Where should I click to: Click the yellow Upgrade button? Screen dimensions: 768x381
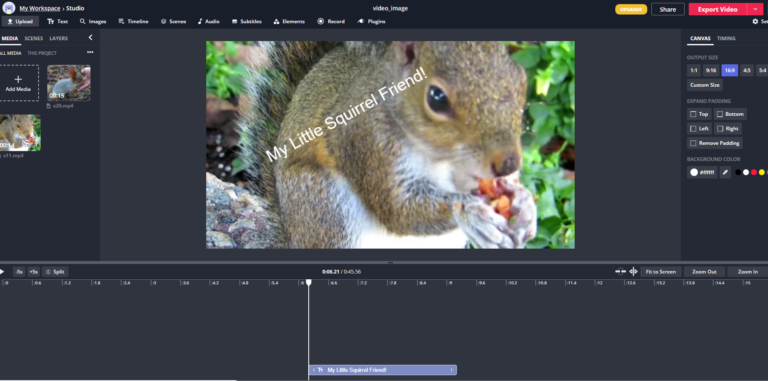631,9
